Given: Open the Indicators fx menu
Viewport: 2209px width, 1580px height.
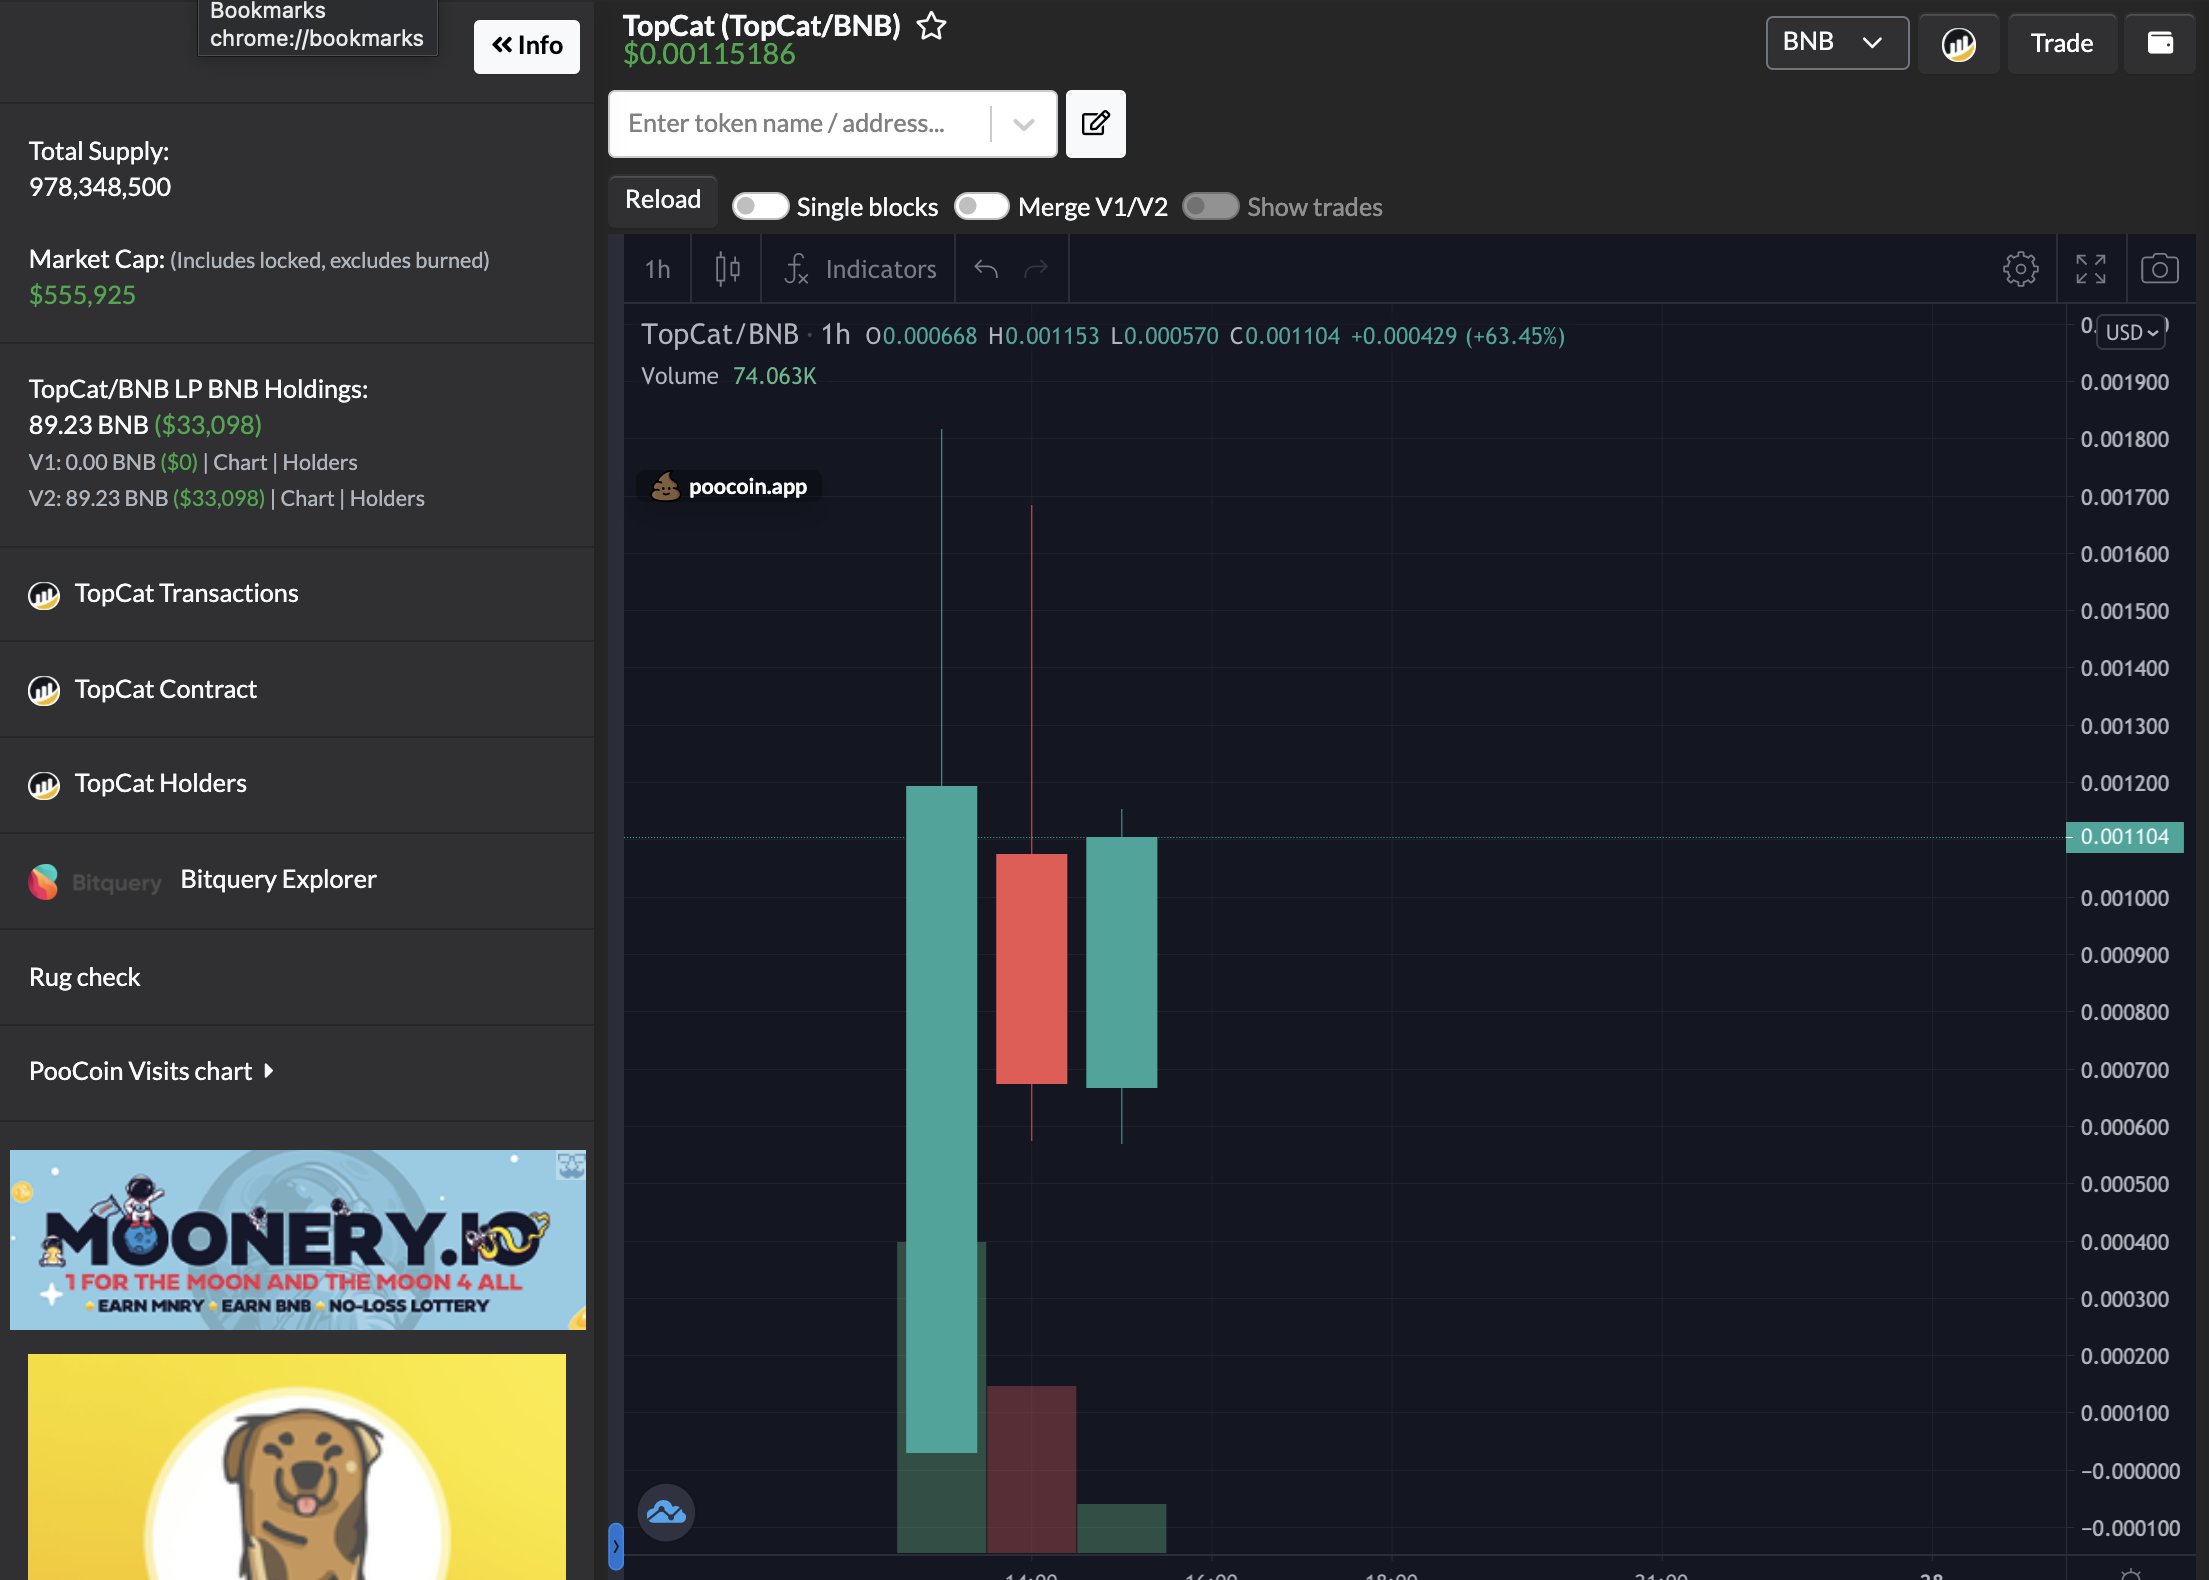Looking at the screenshot, I should click(859, 269).
